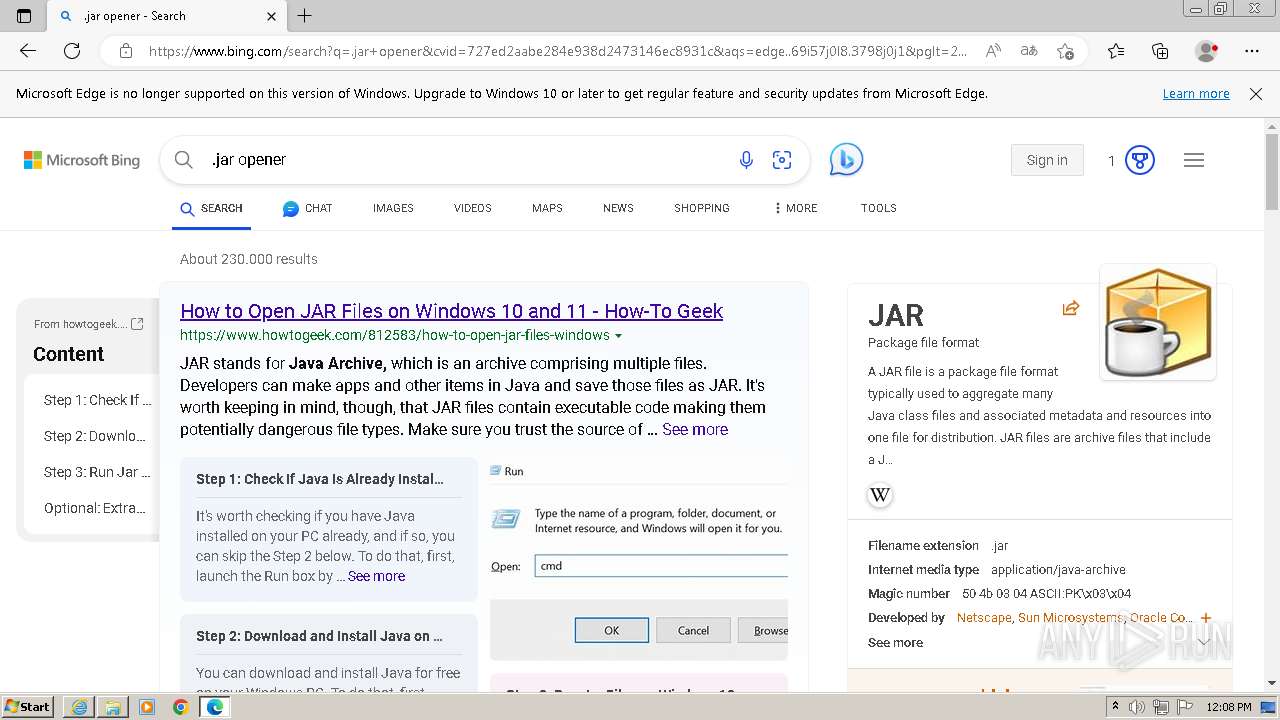Click the JAR coffee cup image
This screenshot has height=720, width=1280.
[x=1158, y=322]
